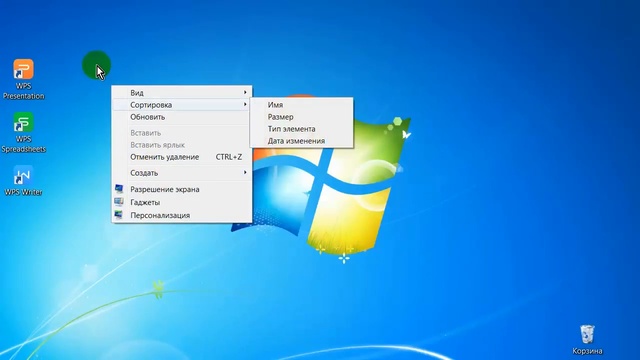Click the icon beside Гаджеты
This screenshot has width=640, height=360.
[119, 202]
